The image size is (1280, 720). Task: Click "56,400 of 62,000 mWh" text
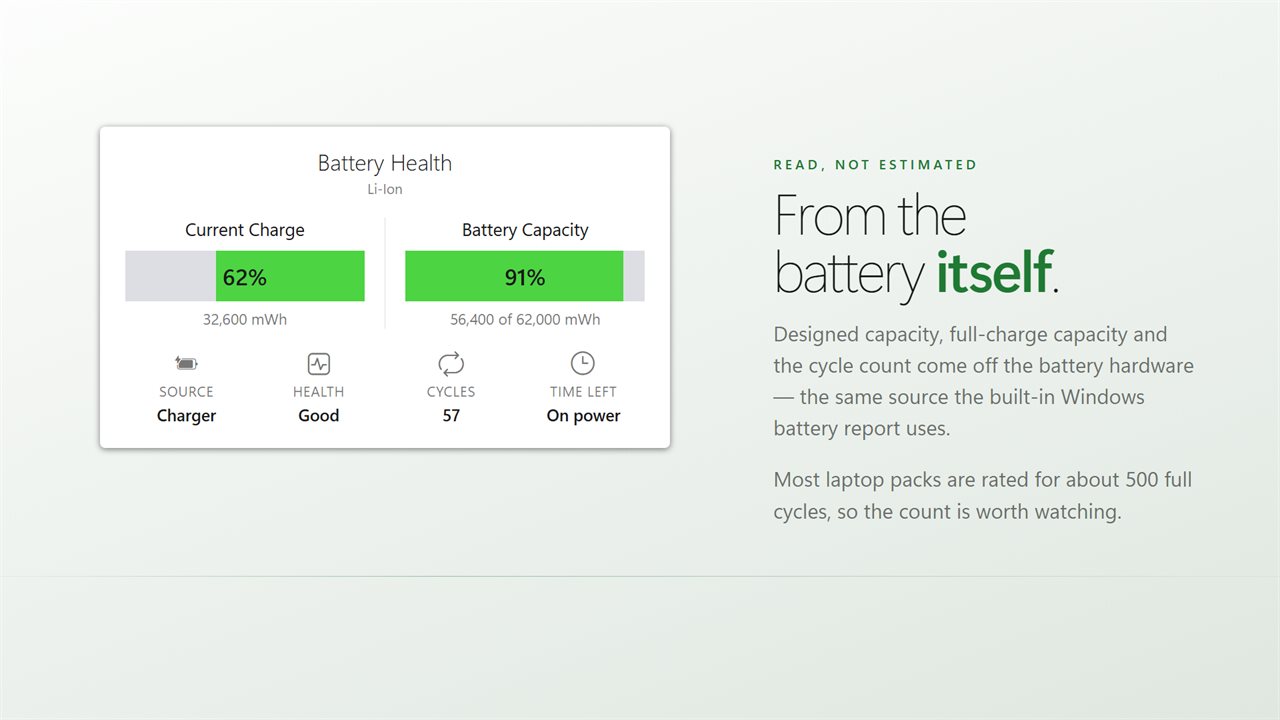(525, 320)
